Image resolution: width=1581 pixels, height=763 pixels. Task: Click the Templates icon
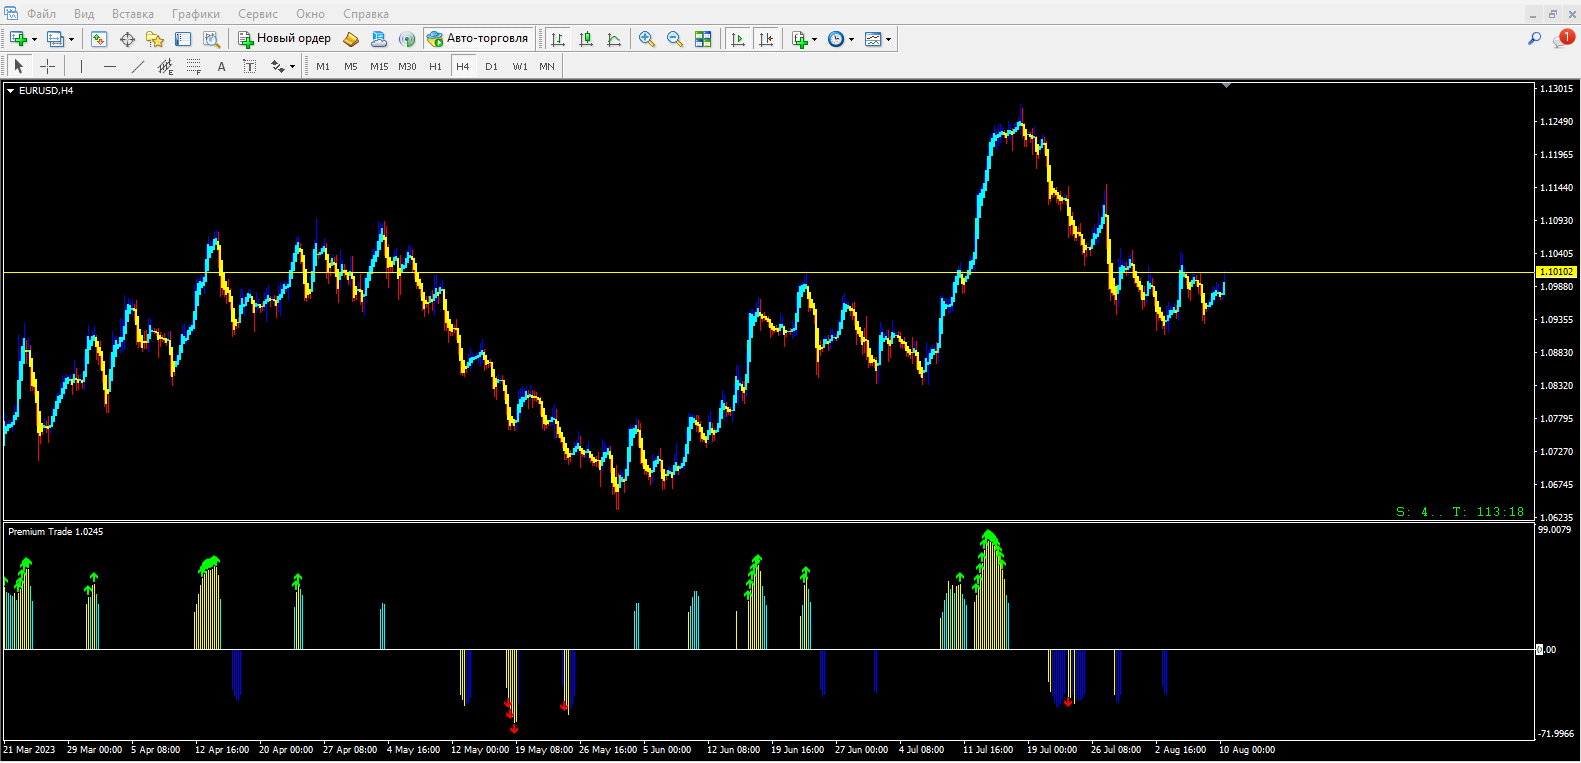click(873, 39)
